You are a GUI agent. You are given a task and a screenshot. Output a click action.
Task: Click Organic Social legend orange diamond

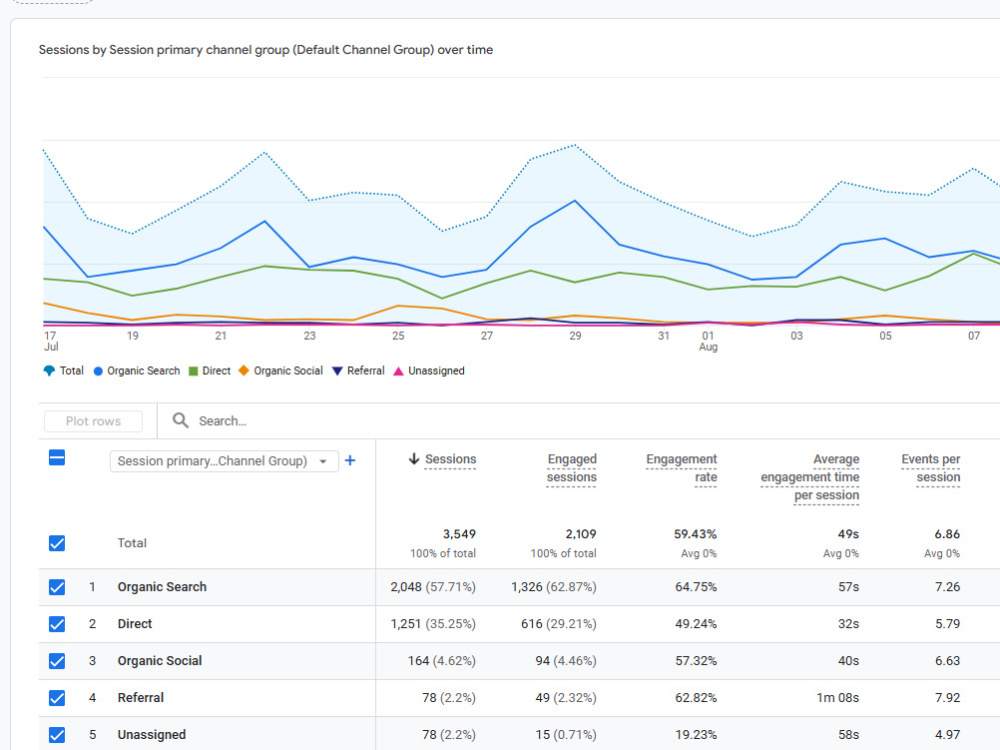[x=244, y=371]
